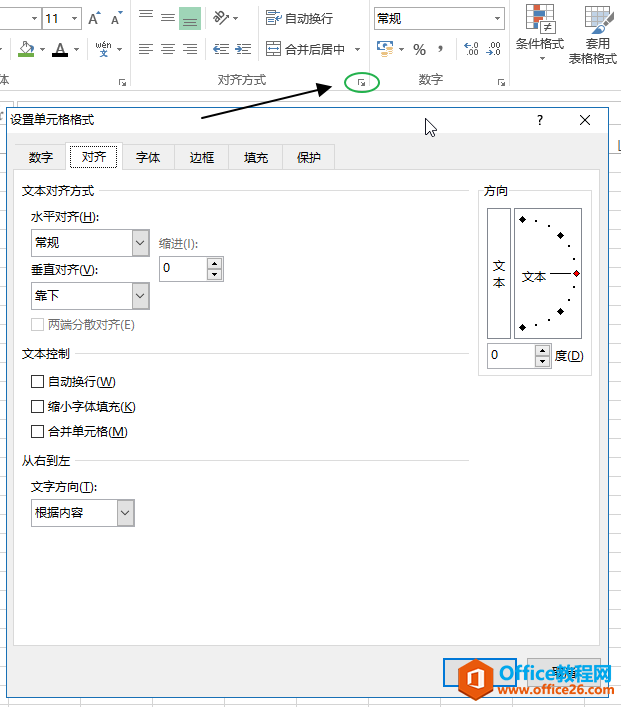
Task: Decrease decimal places icon
Action: point(493,49)
